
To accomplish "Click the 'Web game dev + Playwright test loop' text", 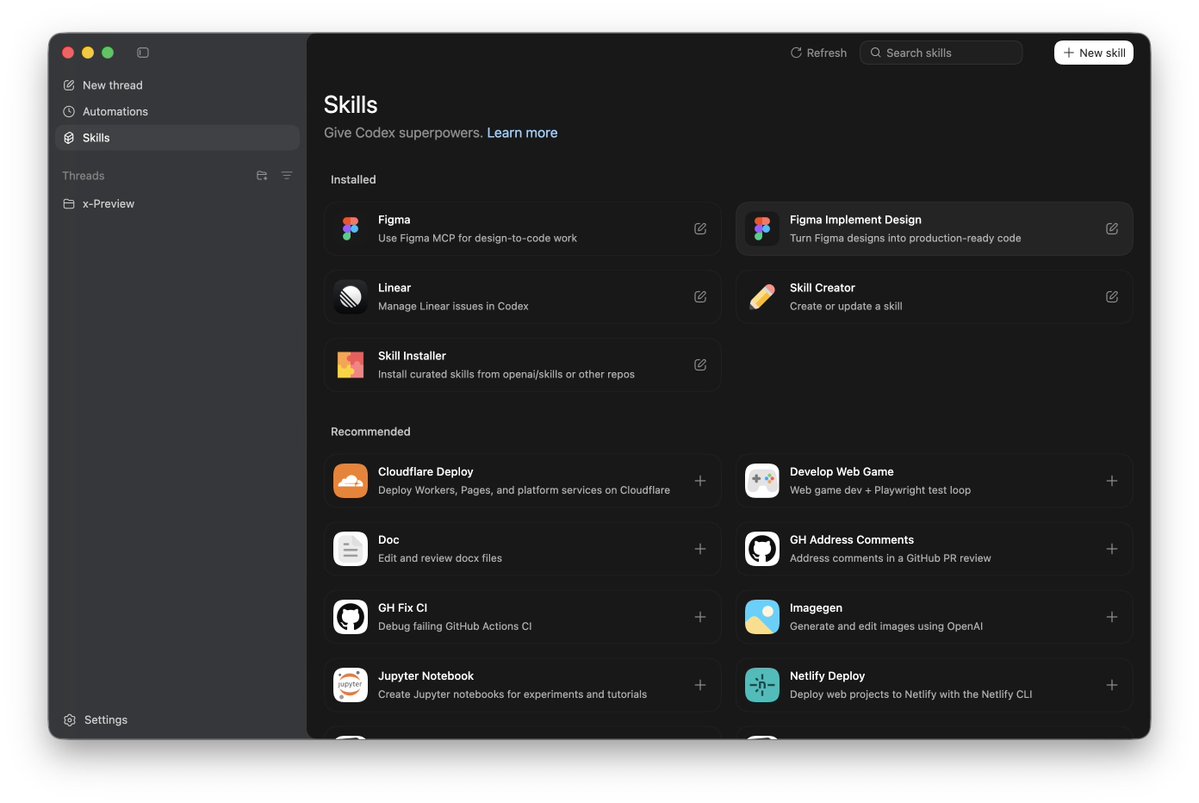I will tap(880, 490).
